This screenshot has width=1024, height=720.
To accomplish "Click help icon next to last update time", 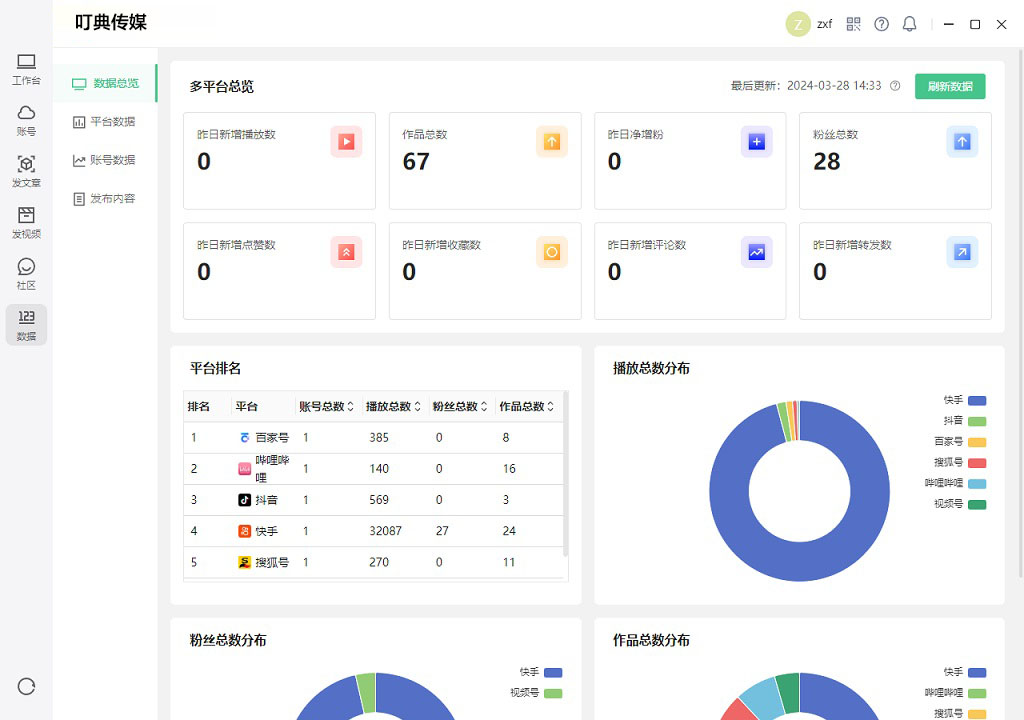I will [x=895, y=86].
